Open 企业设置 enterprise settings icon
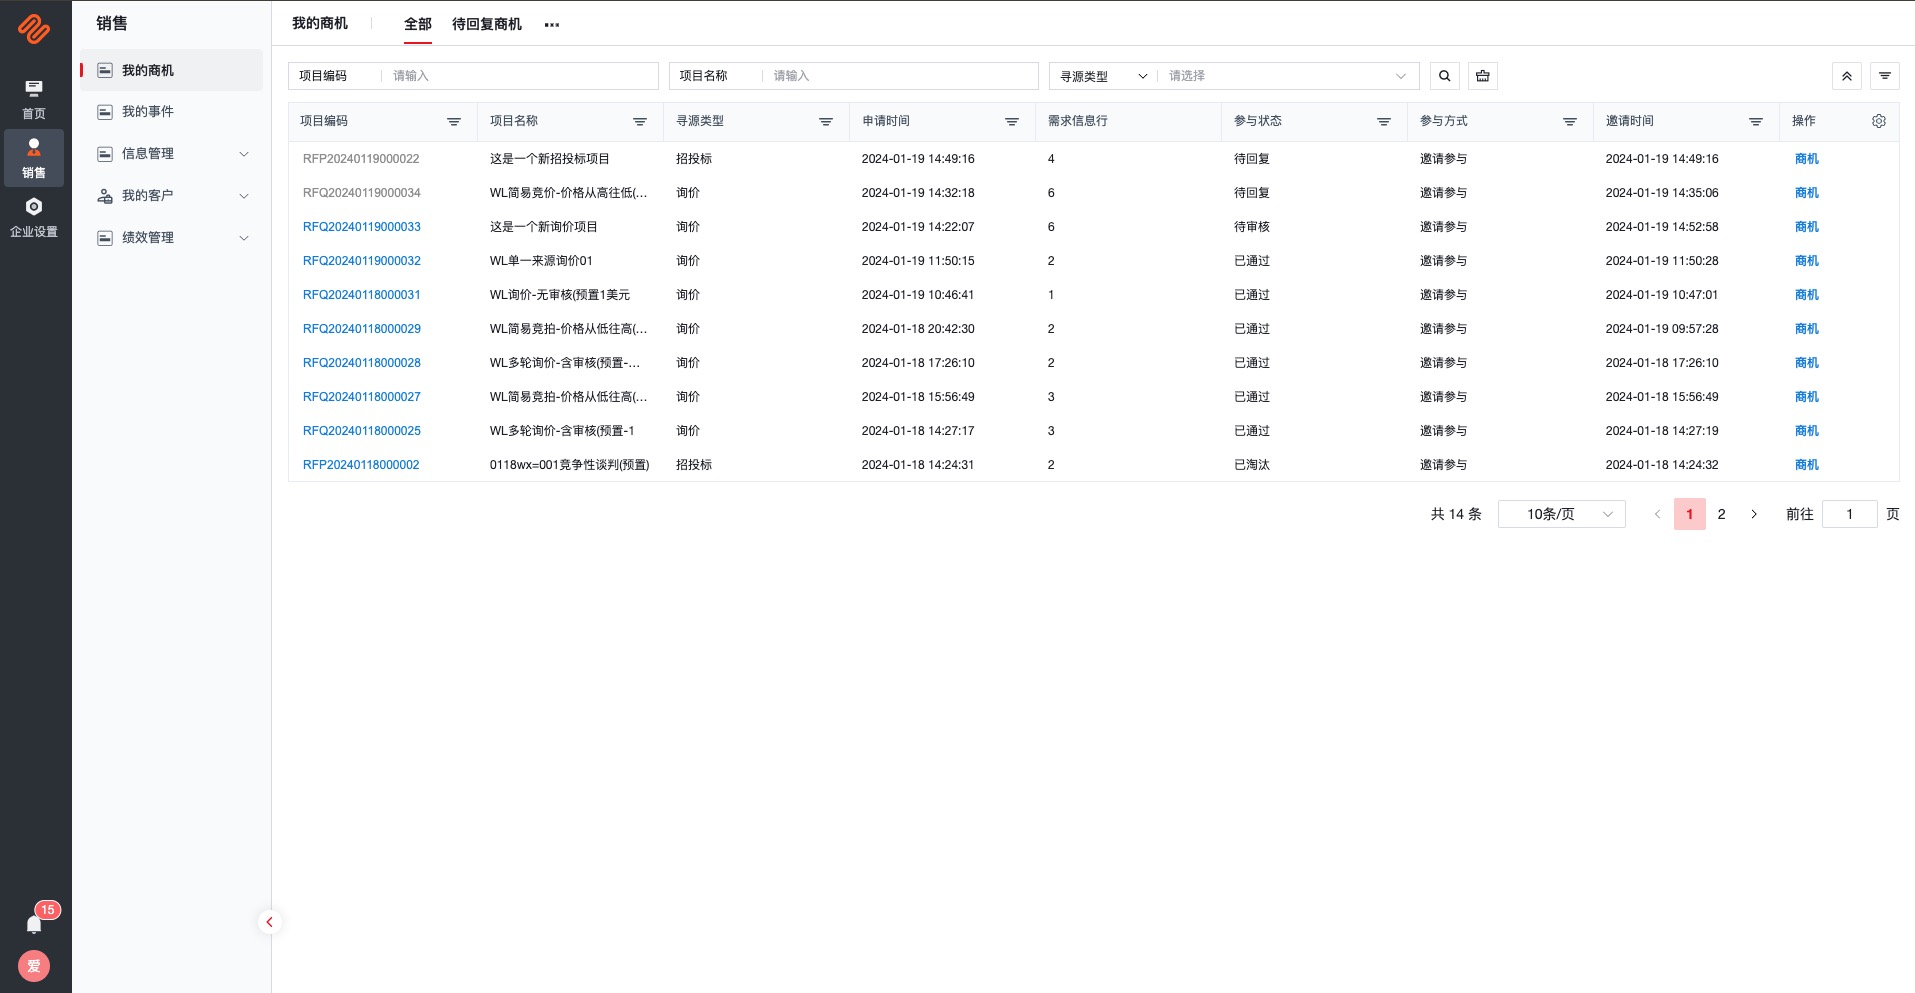This screenshot has width=1915, height=993. 34,217
